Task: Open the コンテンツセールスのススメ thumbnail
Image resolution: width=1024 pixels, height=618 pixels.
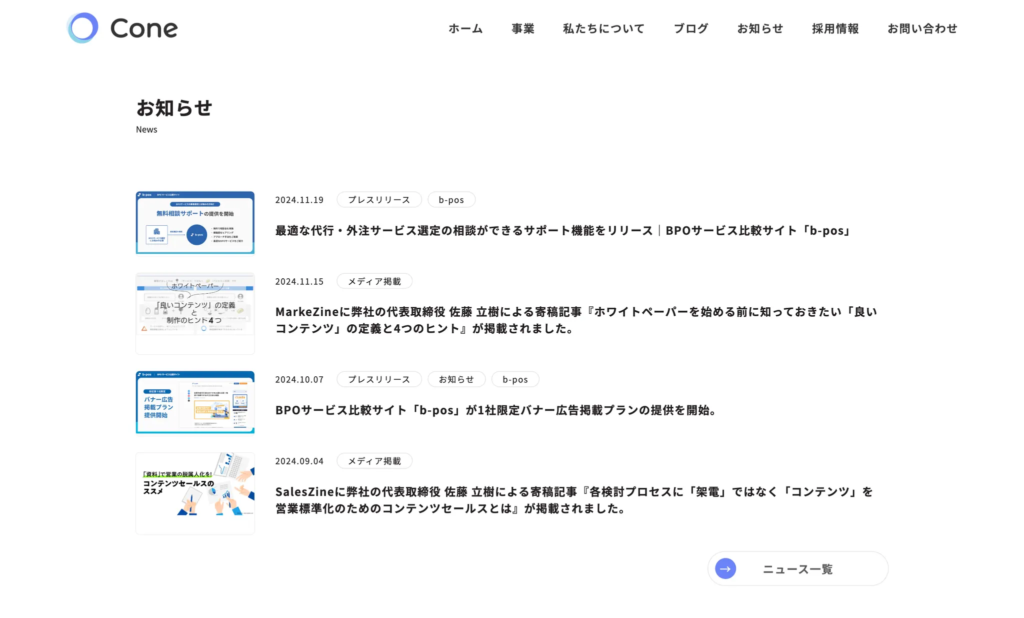Action: pos(195,493)
